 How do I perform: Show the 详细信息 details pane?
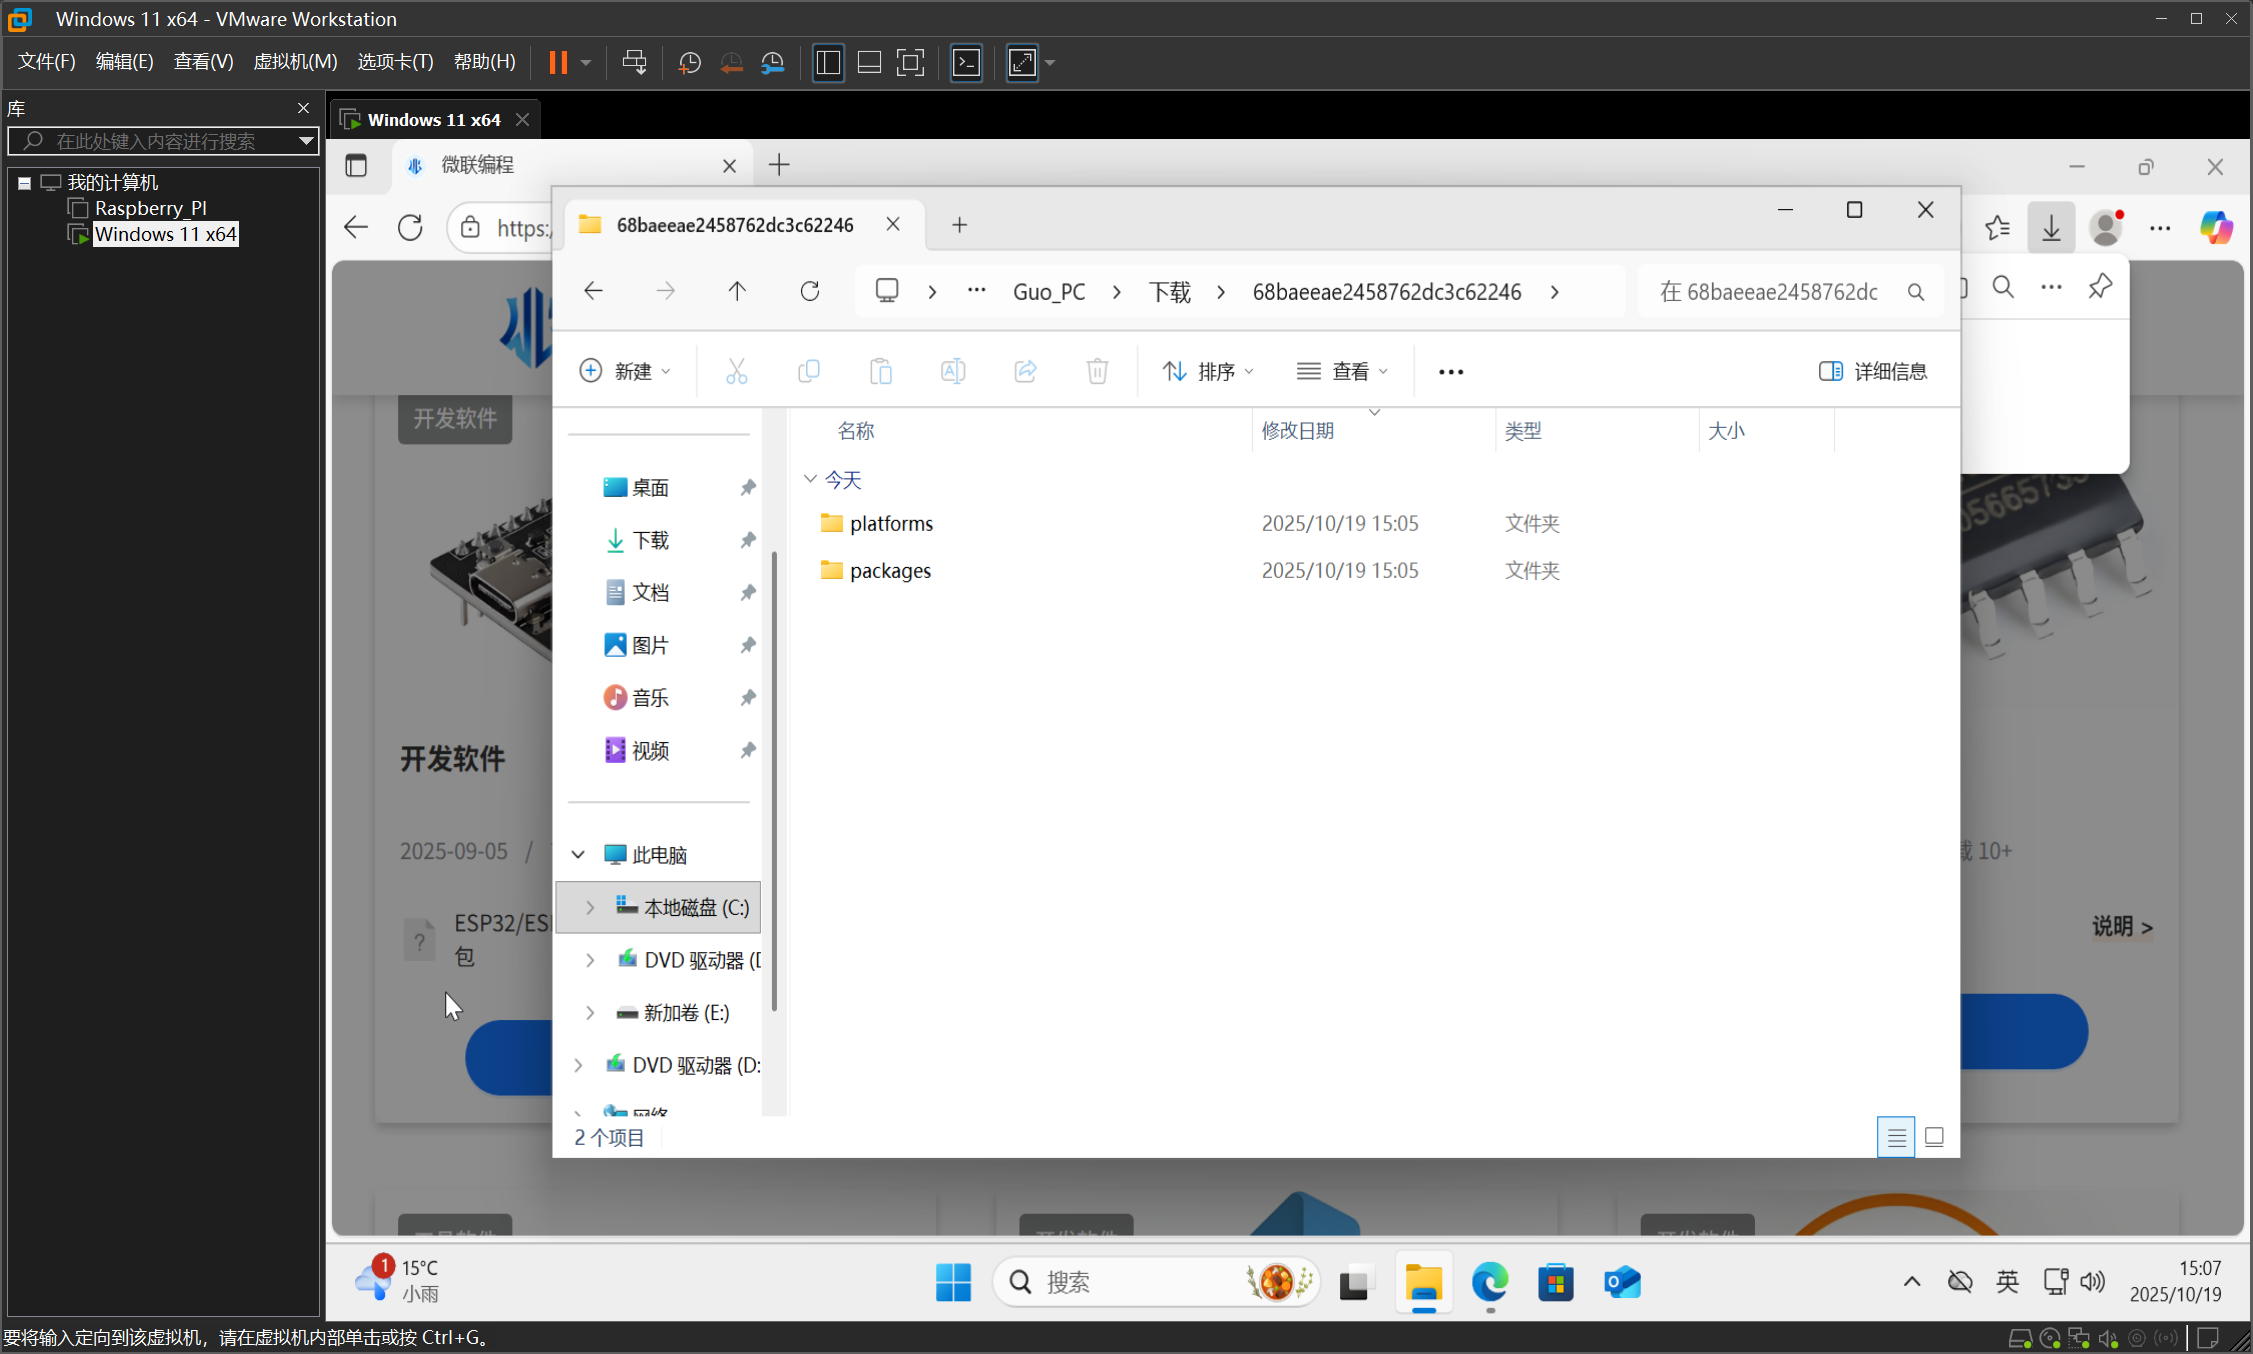pyautogui.click(x=1872, y=370)
